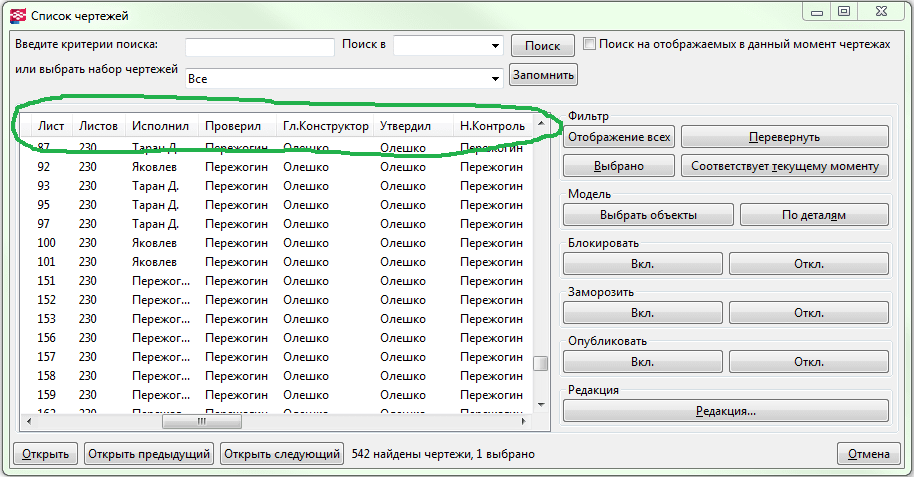
Task: Click the 'Отмена' button
Action: (869, 454)
